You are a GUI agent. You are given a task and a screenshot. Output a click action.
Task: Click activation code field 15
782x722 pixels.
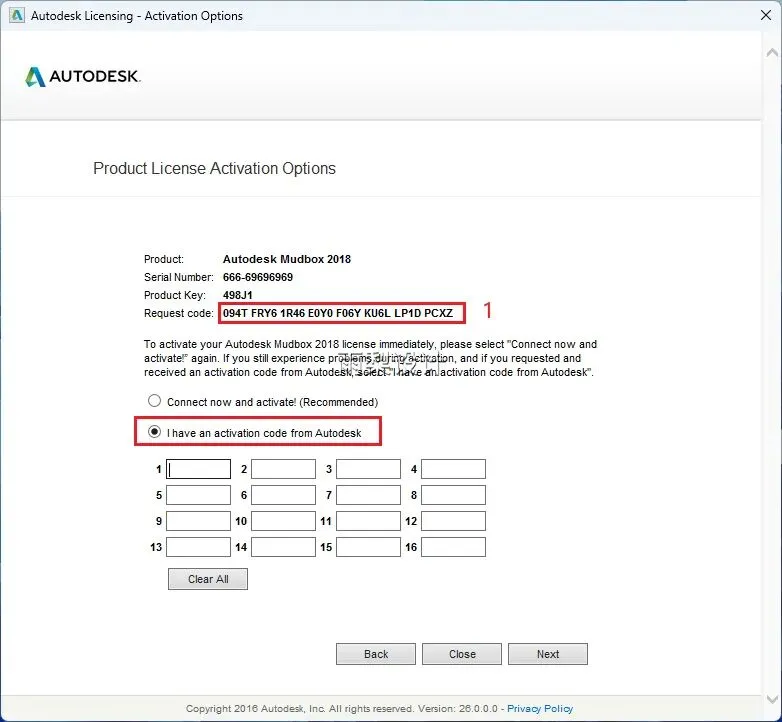click(x=368, y=547)
